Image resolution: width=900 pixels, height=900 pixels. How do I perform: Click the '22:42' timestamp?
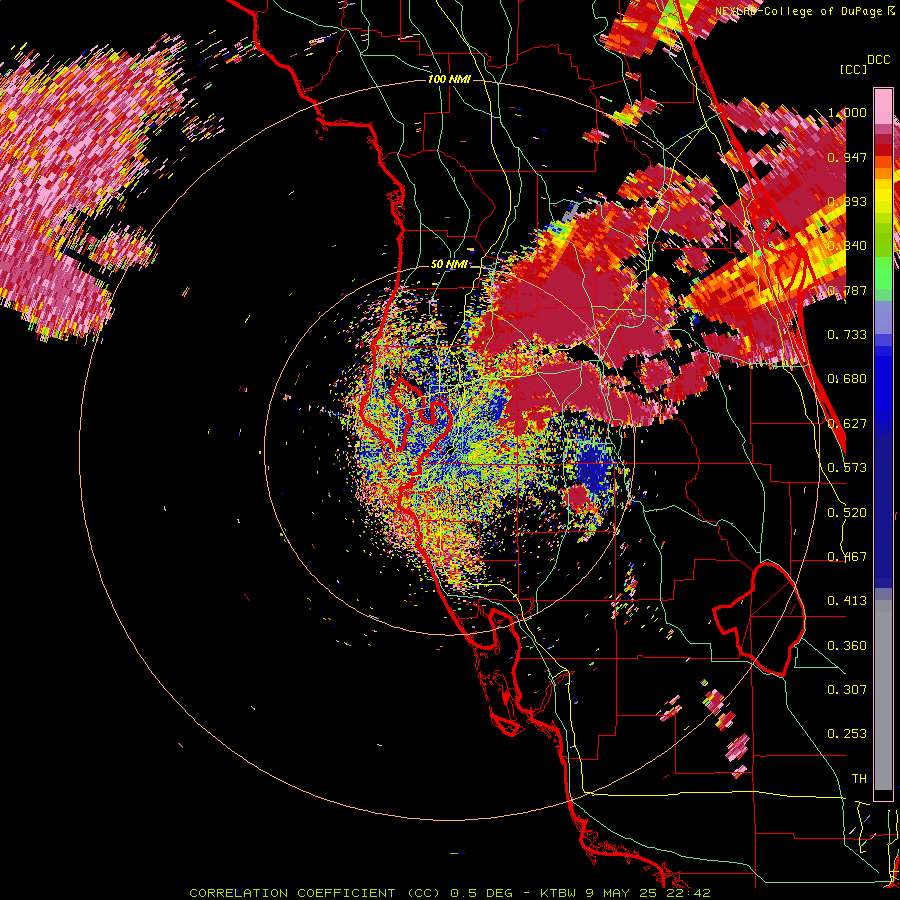pos(688,893)
